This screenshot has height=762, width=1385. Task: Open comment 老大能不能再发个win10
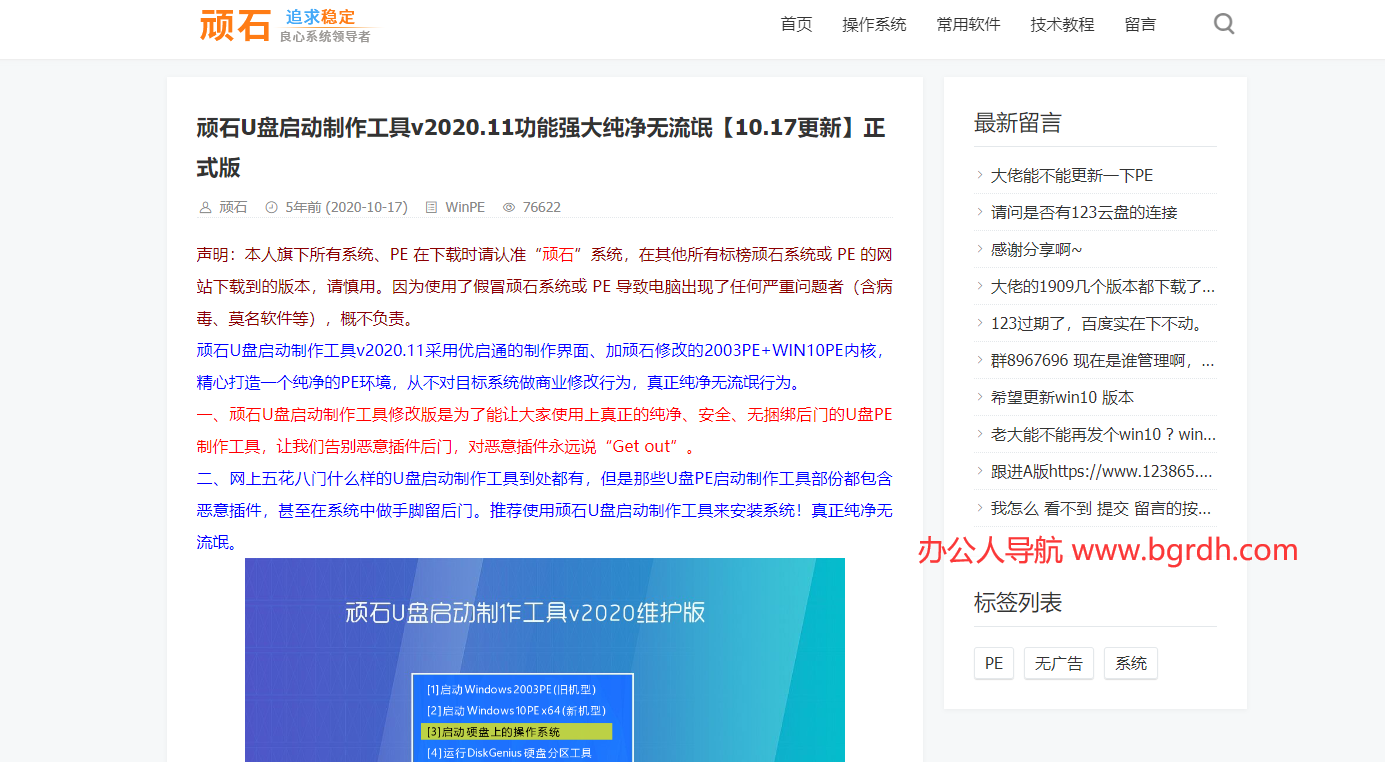point(1103,434)
